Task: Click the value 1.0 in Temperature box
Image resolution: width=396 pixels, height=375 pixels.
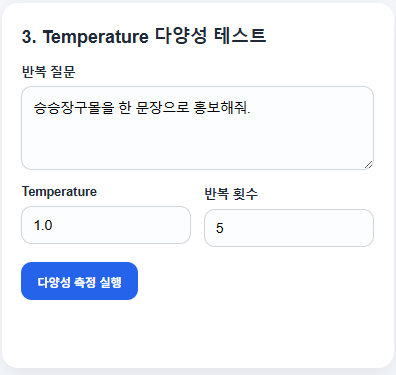Action: point(43,225)
